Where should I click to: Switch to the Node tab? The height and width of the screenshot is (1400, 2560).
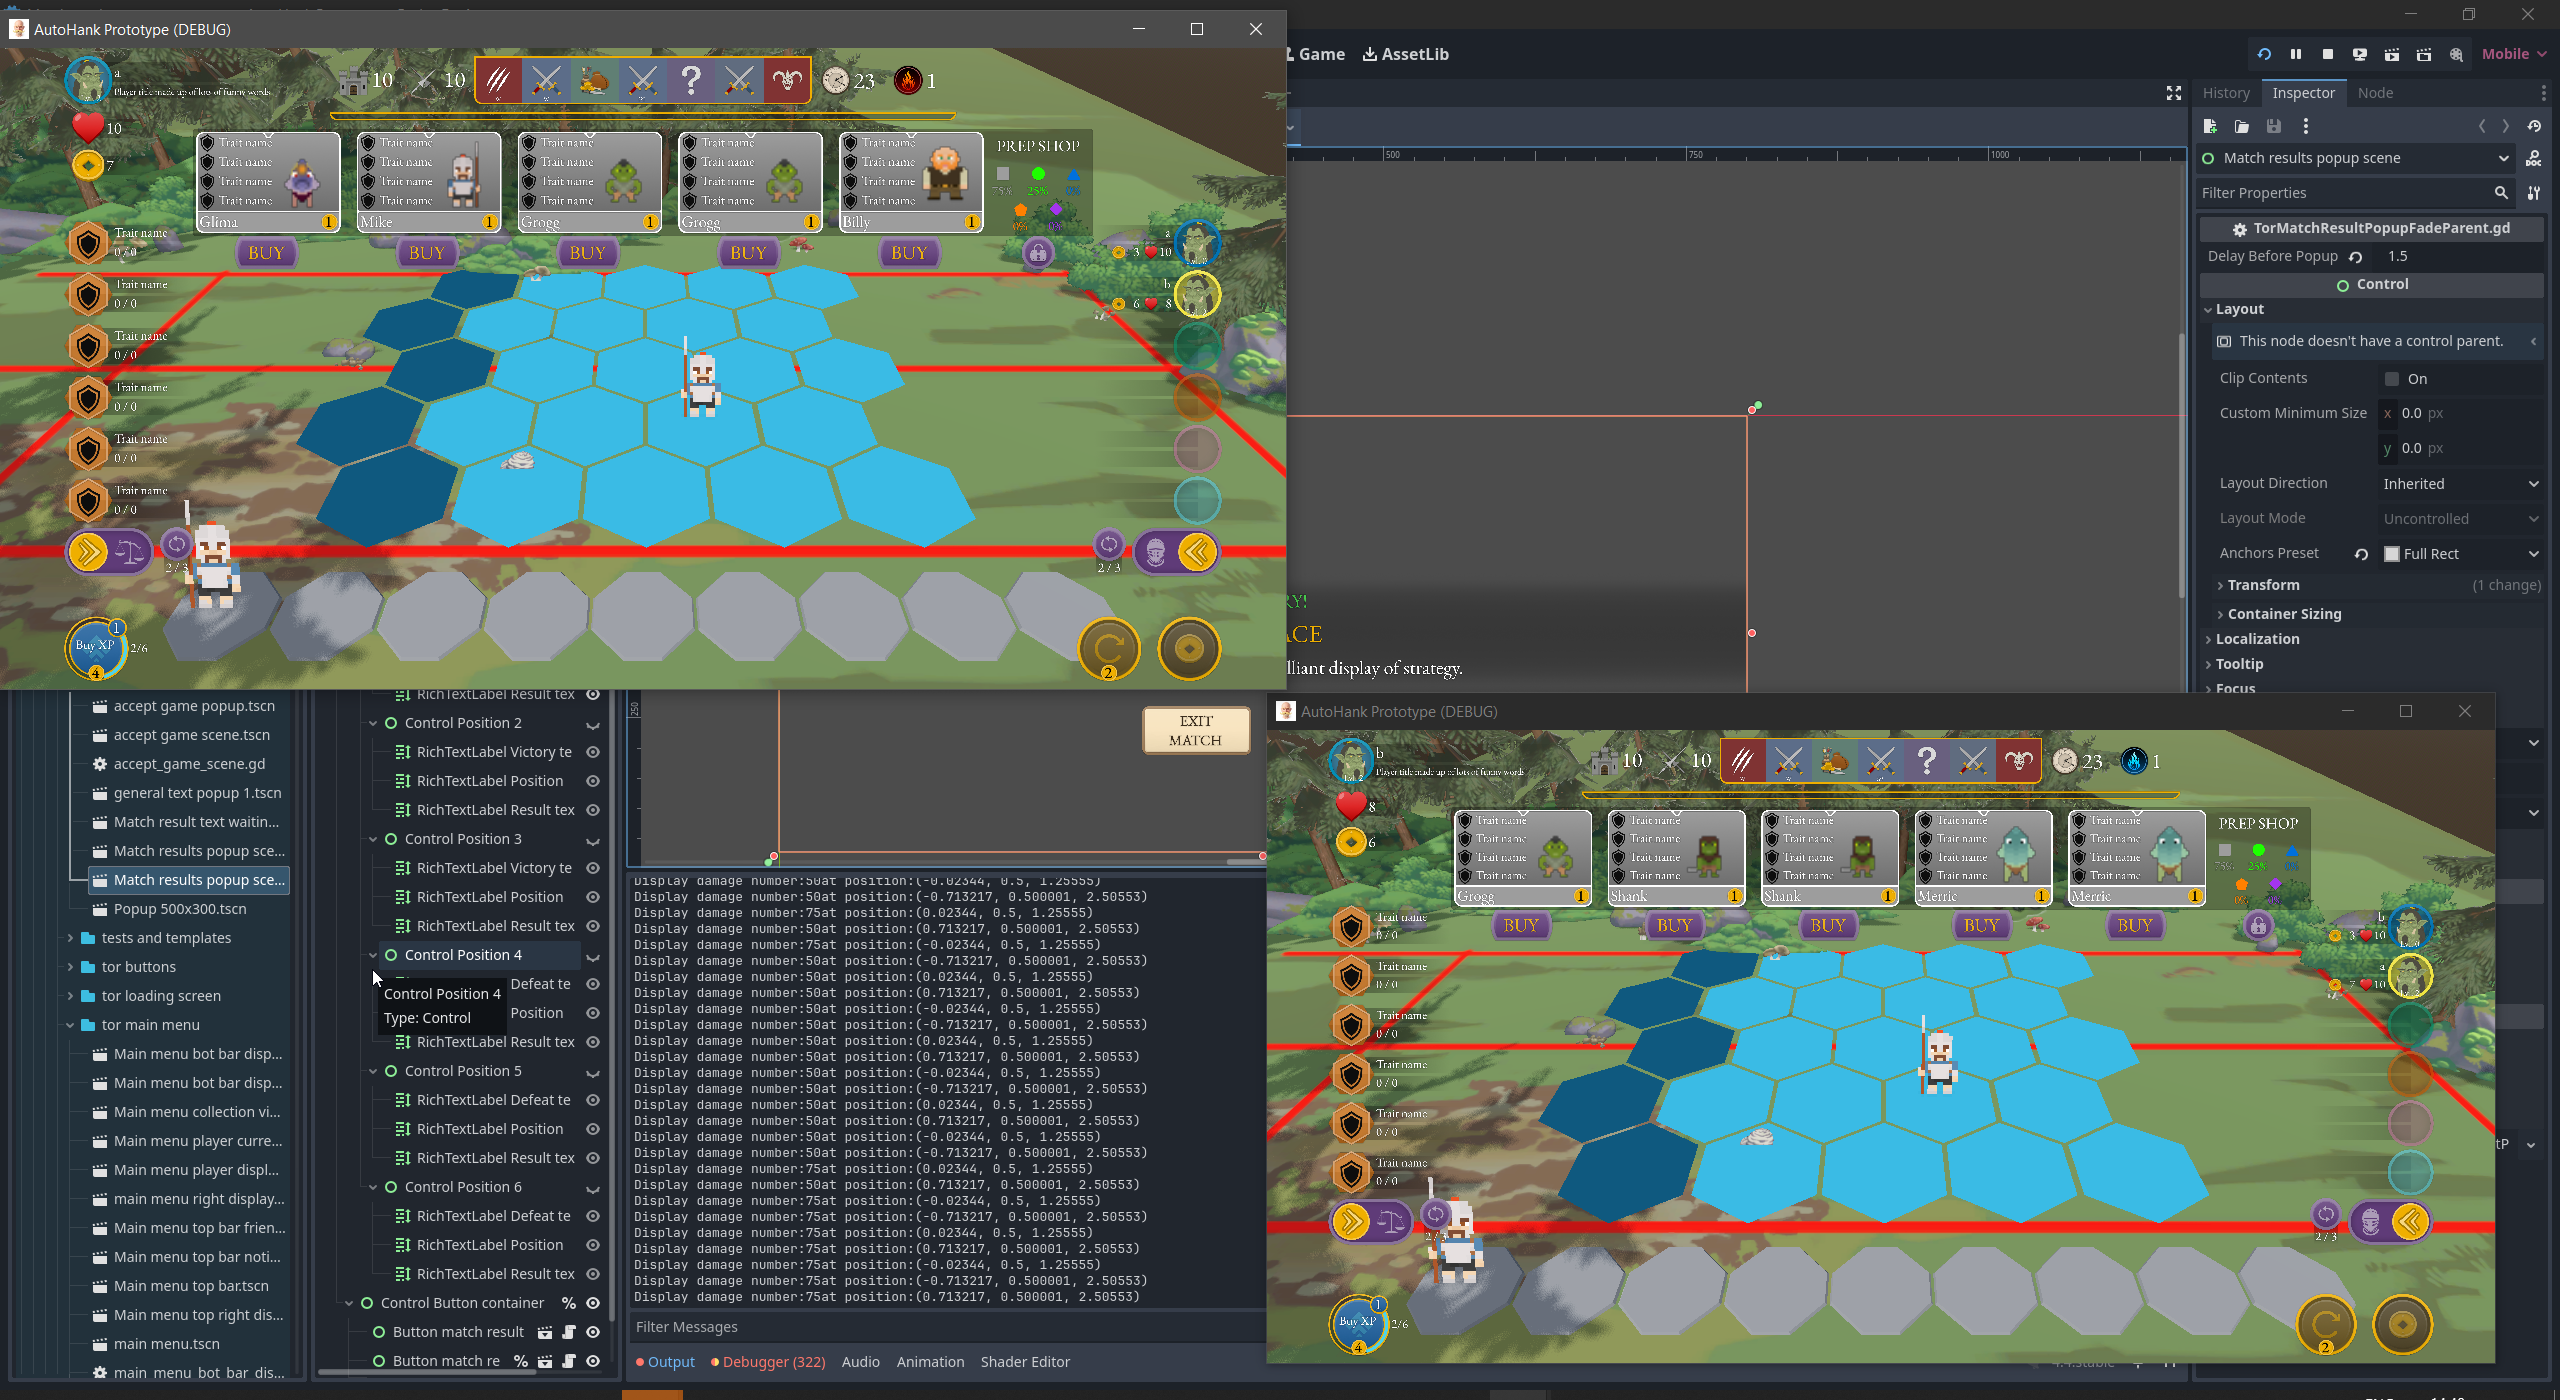(2375, 93)
